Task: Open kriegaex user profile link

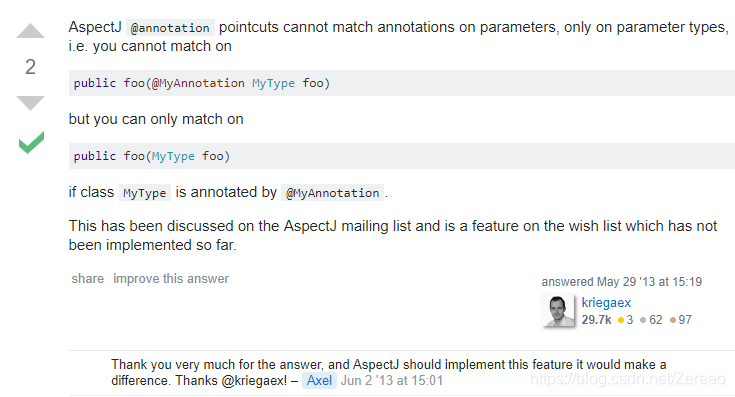Action: click(606, 302)
